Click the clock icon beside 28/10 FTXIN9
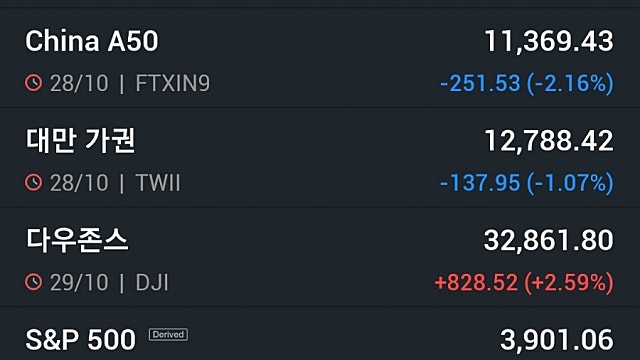The image size is (640, 360). pos(33,83)
